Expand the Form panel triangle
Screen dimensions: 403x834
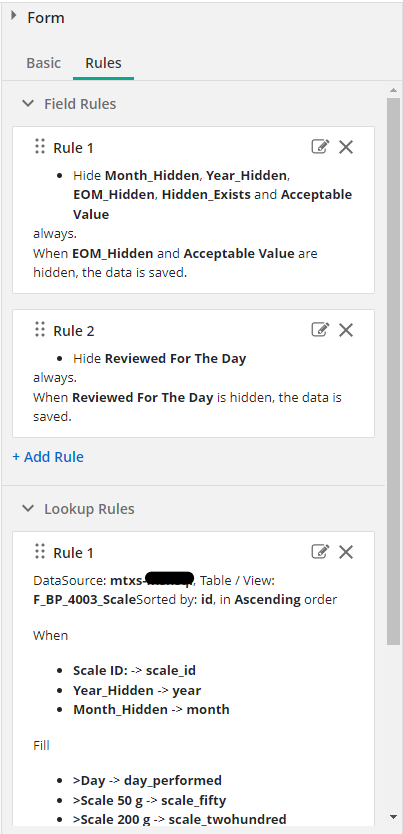(14, 16)
